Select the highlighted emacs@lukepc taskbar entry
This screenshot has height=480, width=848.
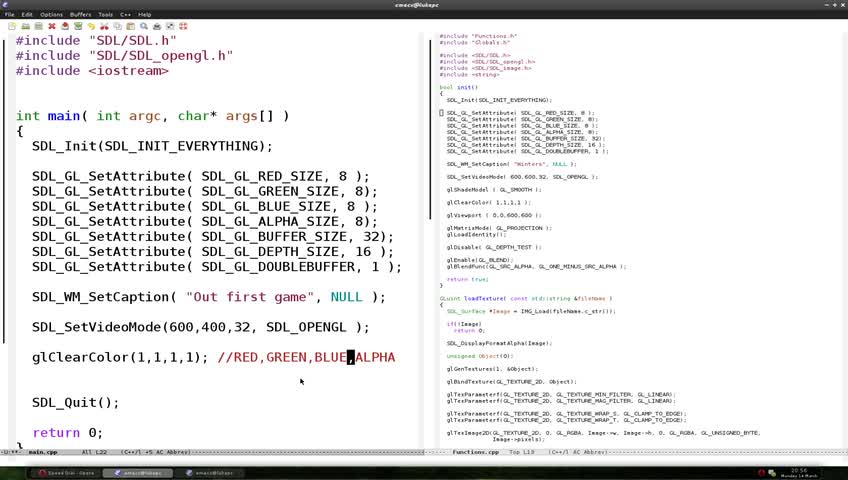(138, 473)
